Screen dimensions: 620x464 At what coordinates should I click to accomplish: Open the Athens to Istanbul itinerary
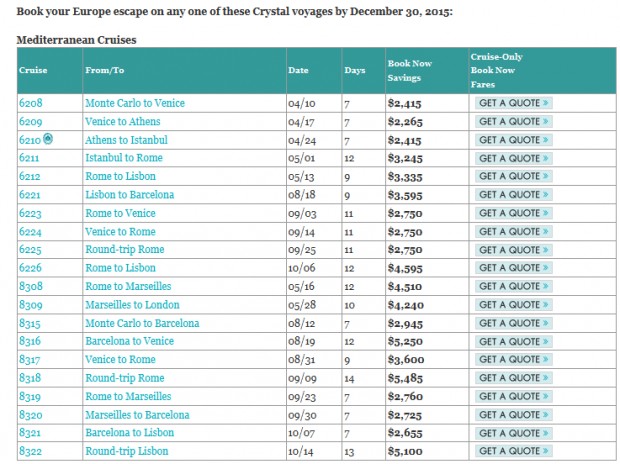(126, 140)
